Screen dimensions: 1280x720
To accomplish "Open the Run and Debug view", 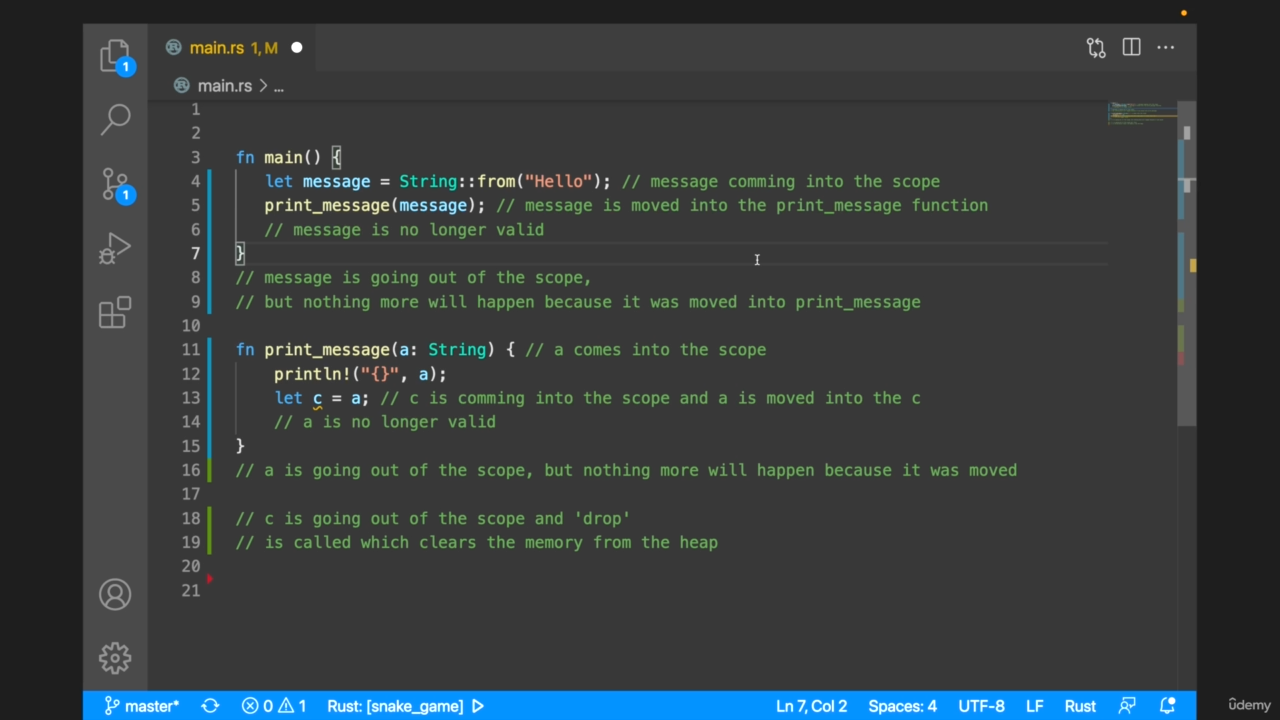I will coord(115,248).
